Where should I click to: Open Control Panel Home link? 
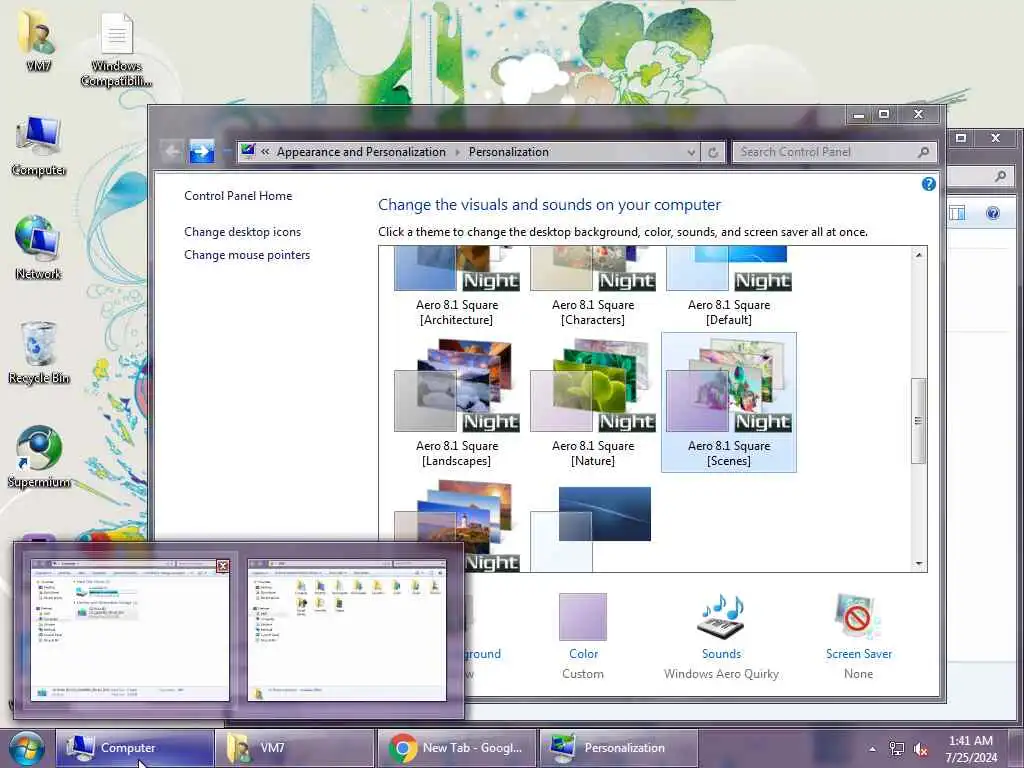[x=238, y=196]
